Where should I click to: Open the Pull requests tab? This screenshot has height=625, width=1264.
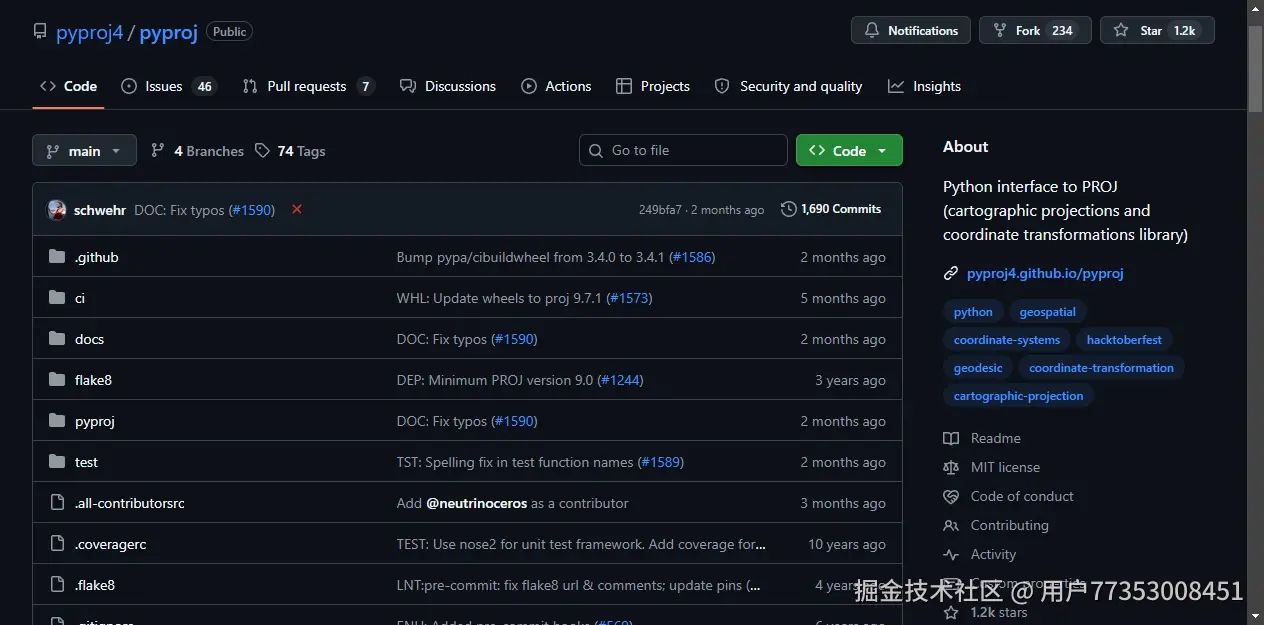[x=308, y=86]
